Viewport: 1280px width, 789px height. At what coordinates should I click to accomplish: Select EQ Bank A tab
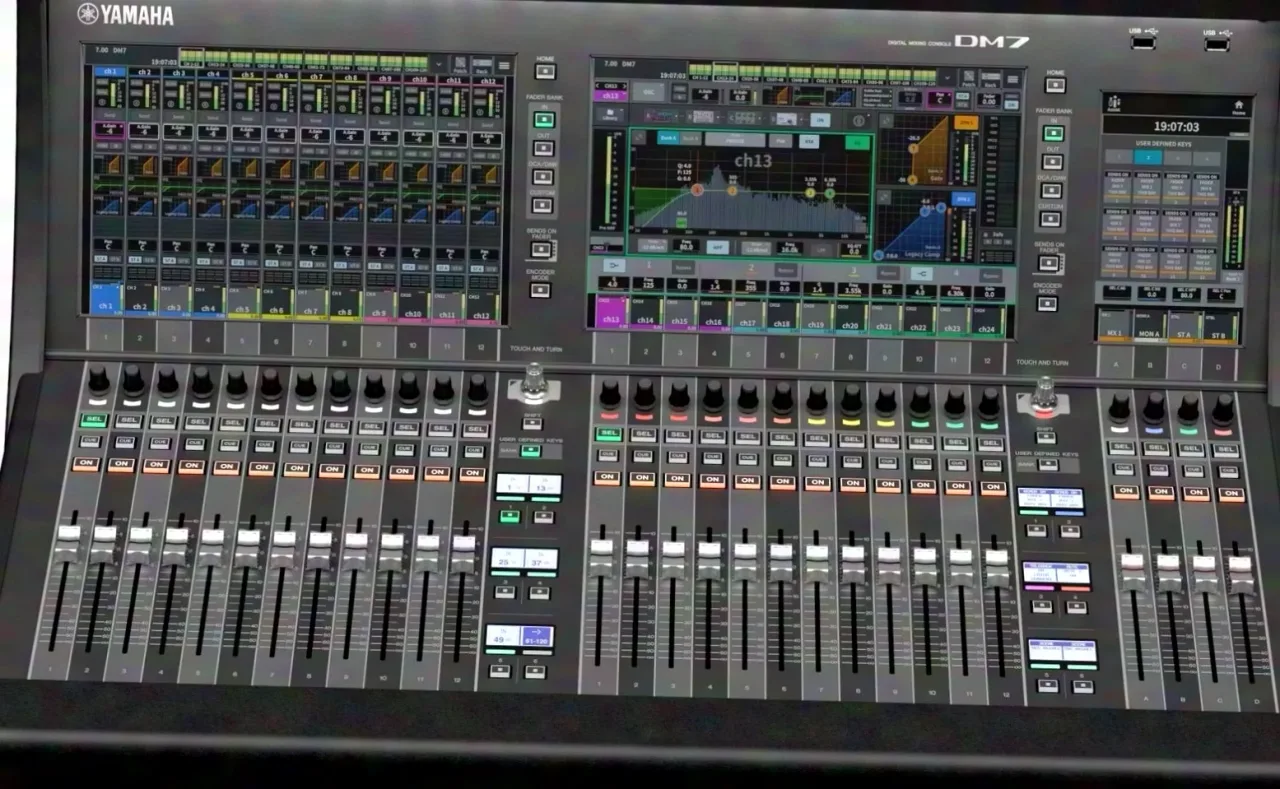pos(668,138)
